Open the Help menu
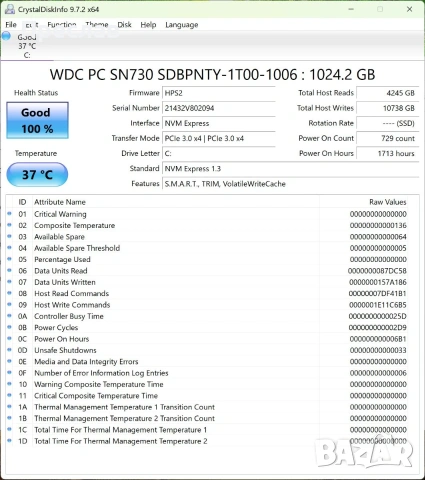Viewport: 425px width, 480px height. click(148, 25)
